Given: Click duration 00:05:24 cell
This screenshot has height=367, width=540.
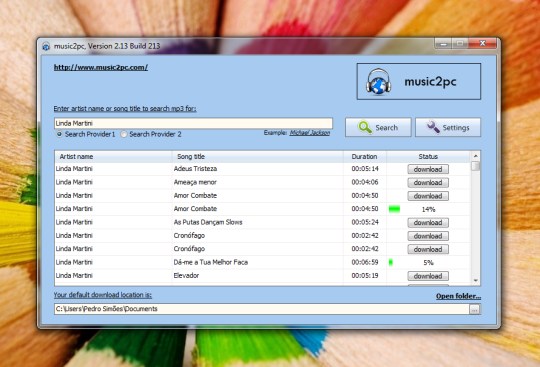Looking at the screenshot, I should (x=365, y=222).
